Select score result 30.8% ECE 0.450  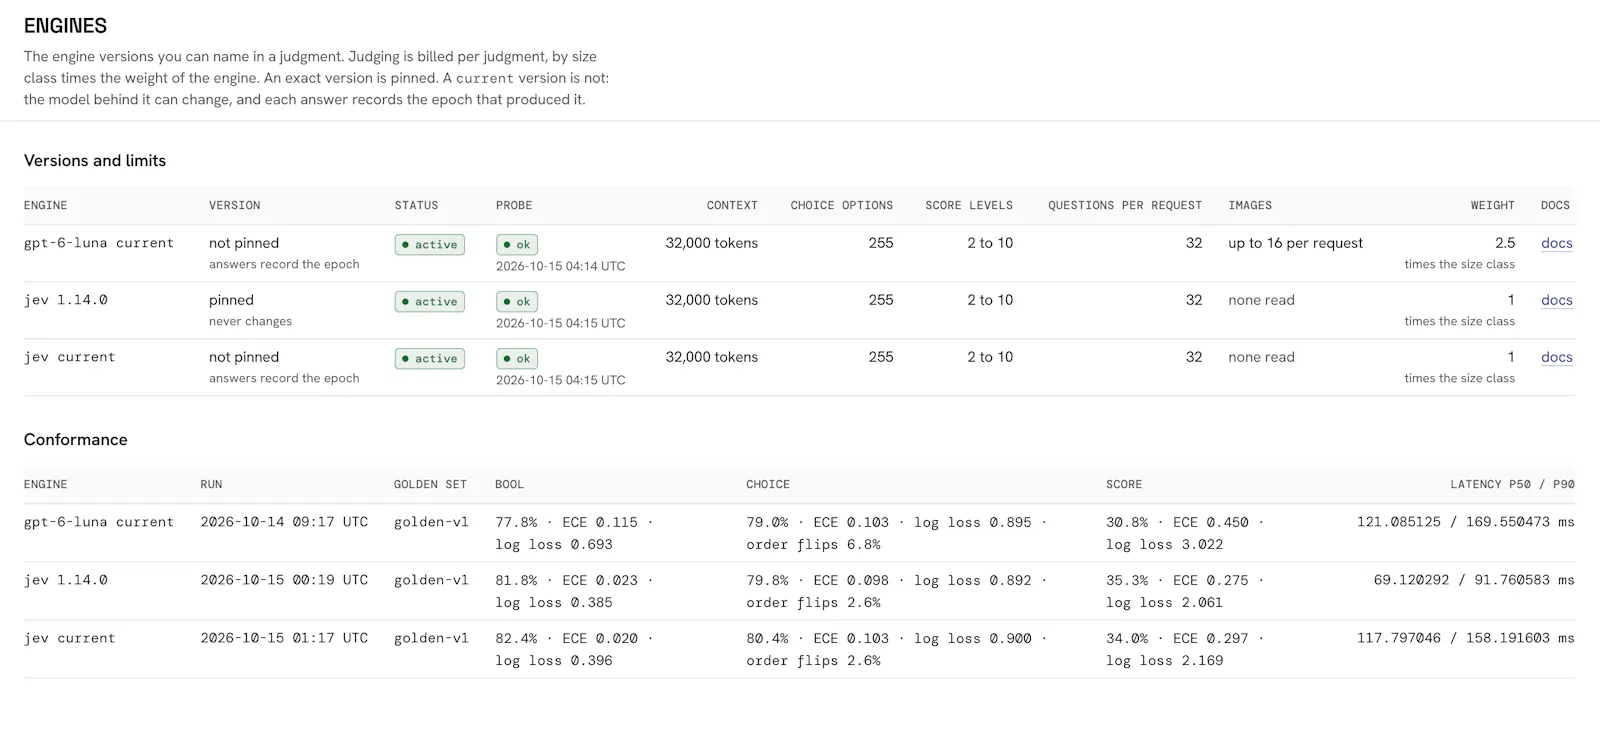(1185, 533)
